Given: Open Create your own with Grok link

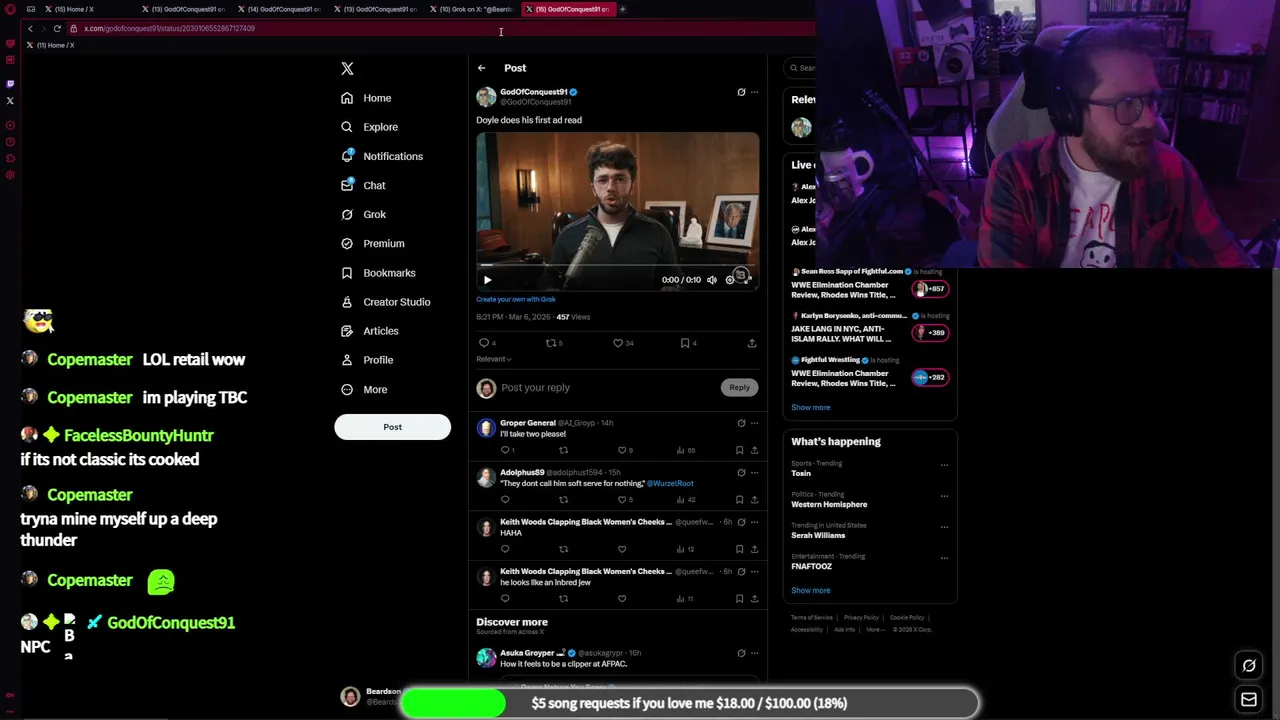Looking at the screenshot, I should tap(516, 299).
